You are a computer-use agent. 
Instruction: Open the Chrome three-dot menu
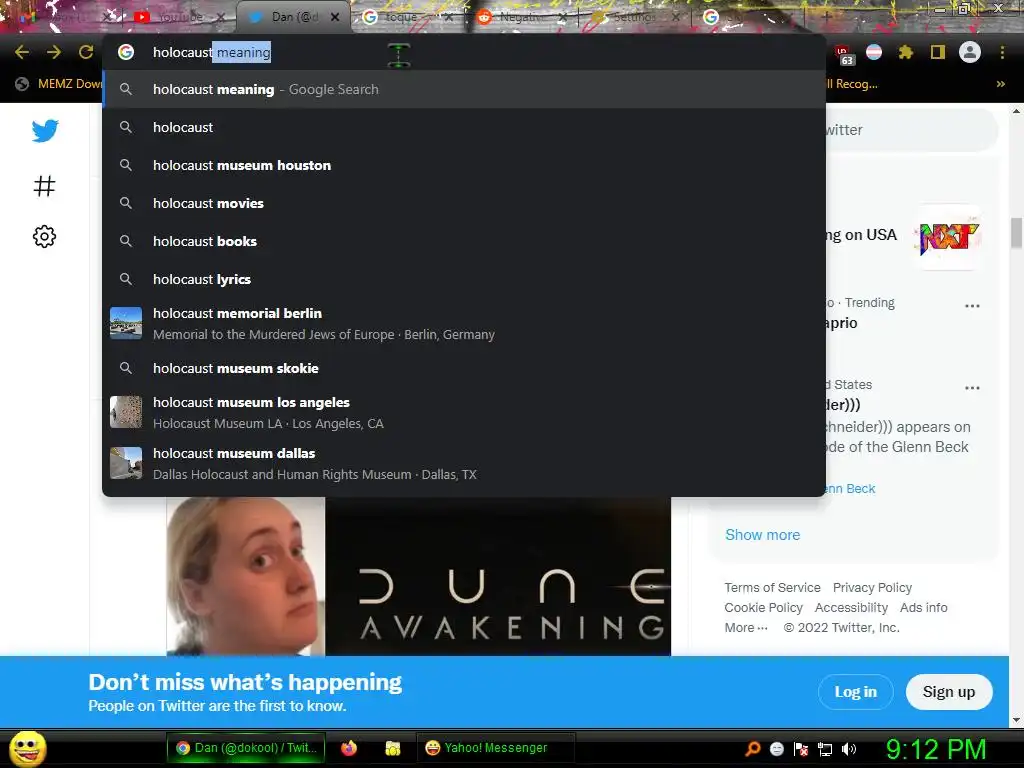1002,52
